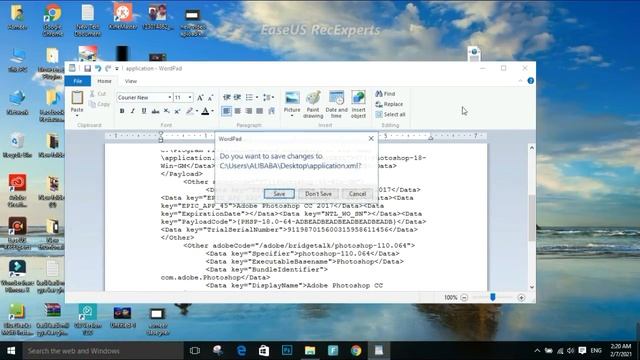Click the Paste icon in Clipboard group

click(77, 98)
